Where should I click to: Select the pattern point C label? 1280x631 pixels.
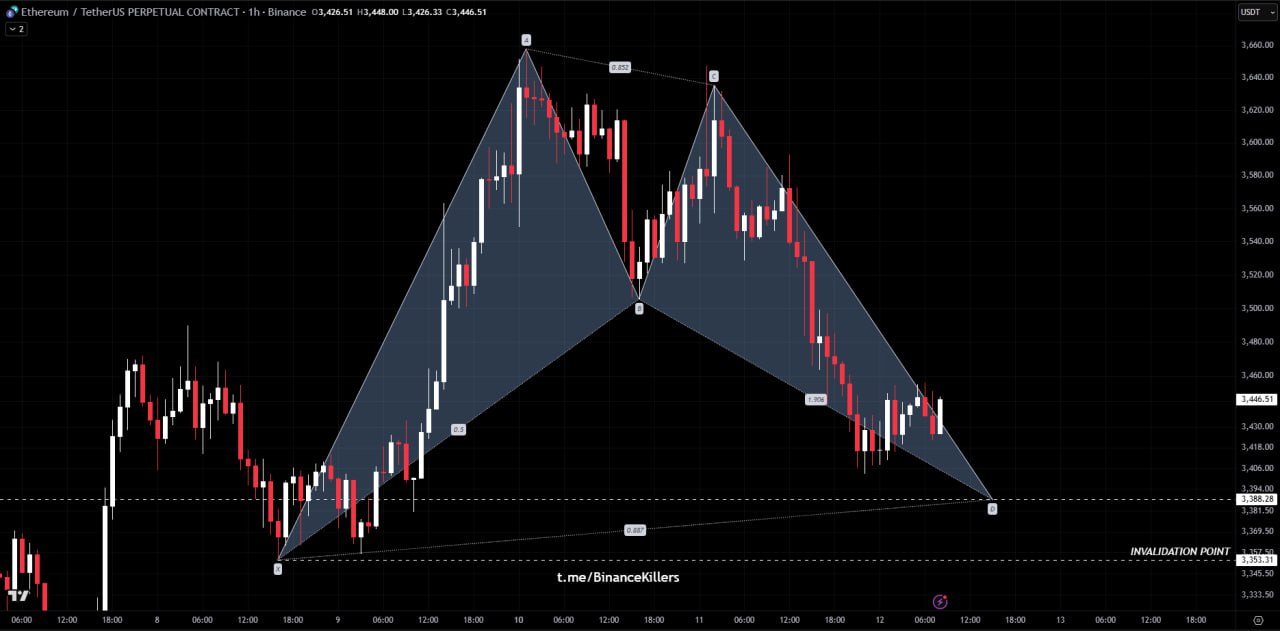(x=713, y=76)
